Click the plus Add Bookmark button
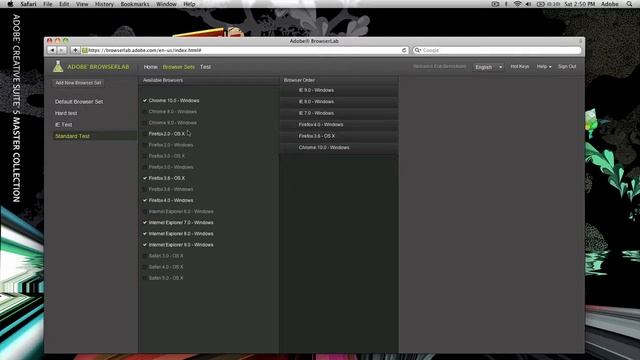The height and width of the screenshot is (360, 640). 75,50
